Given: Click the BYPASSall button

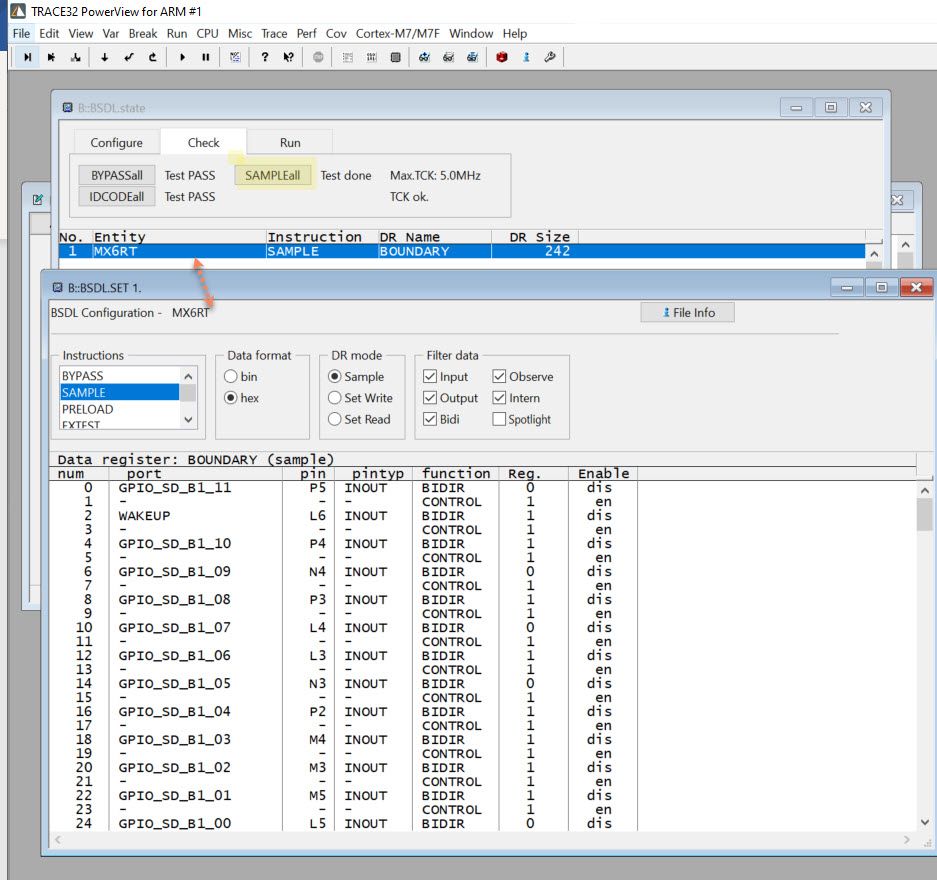Looking at the screenshot, I should [117, 175].
